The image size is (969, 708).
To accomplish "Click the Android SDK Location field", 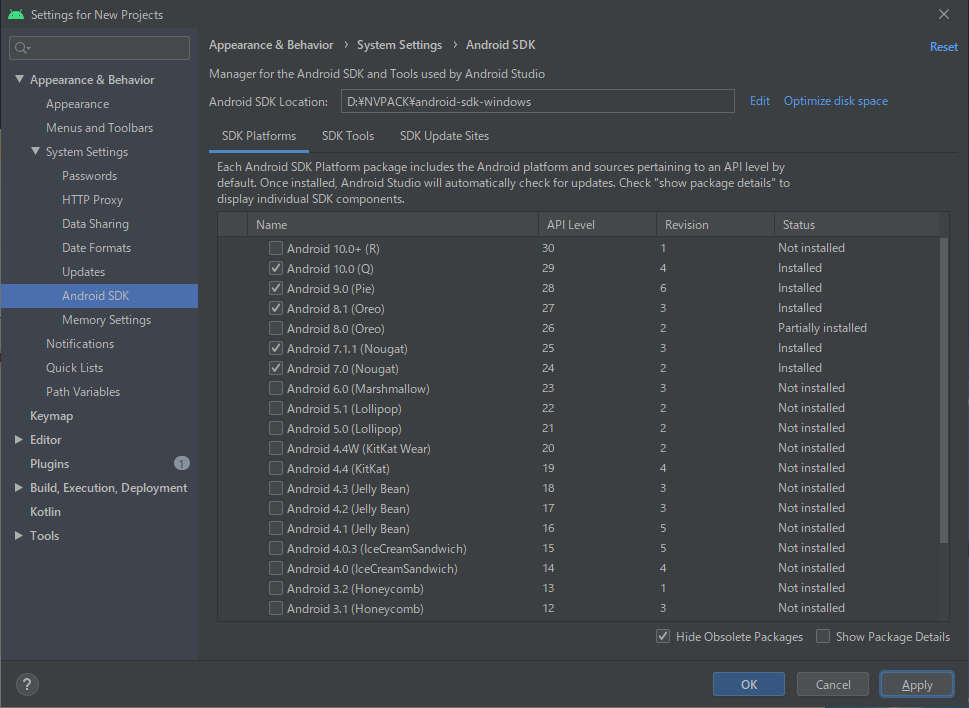I will pyautogui.click(x=538, y=101).
